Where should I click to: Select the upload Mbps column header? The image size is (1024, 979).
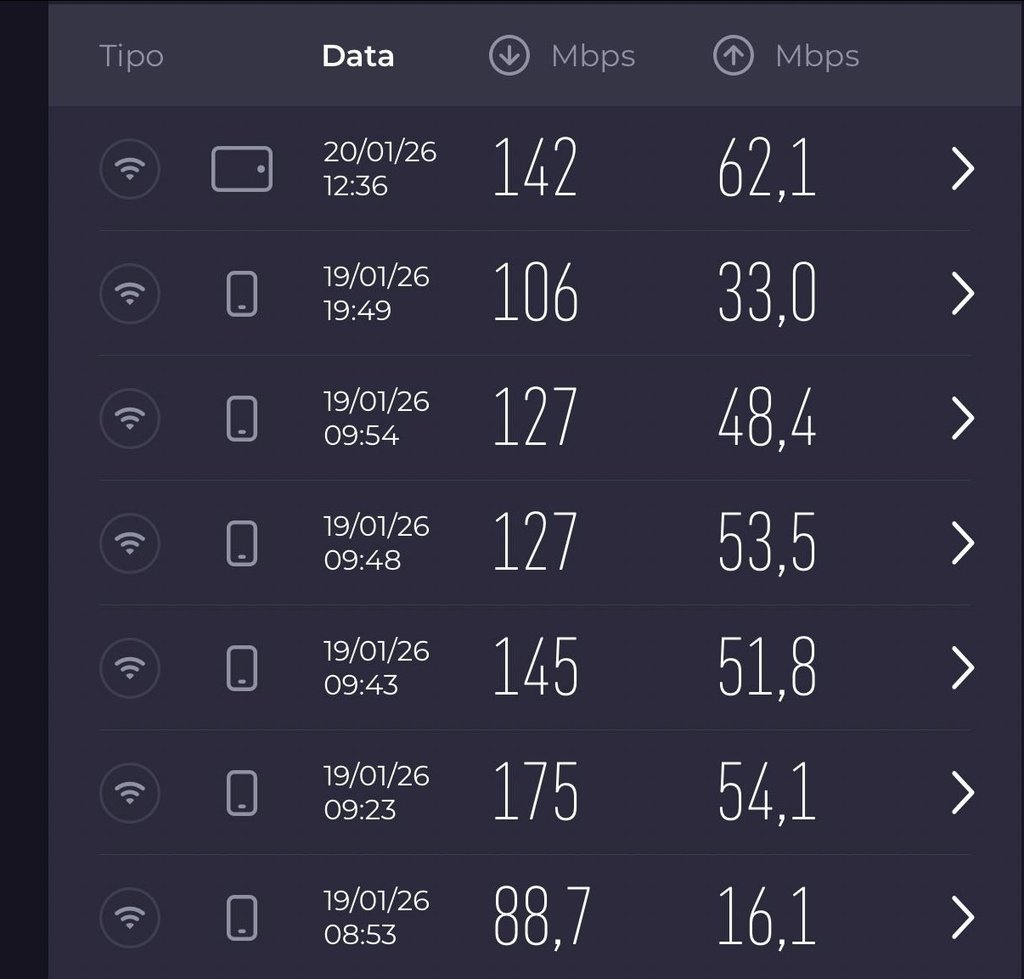pos(816,56)
